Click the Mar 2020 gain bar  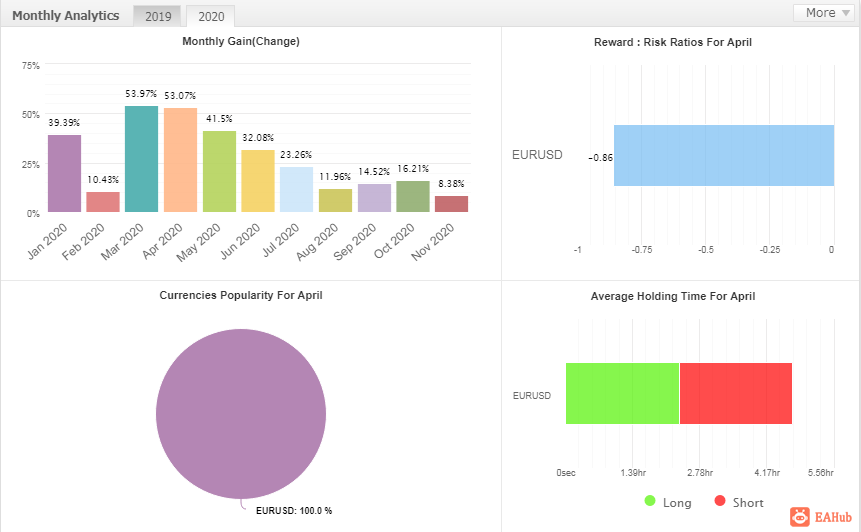141,159
